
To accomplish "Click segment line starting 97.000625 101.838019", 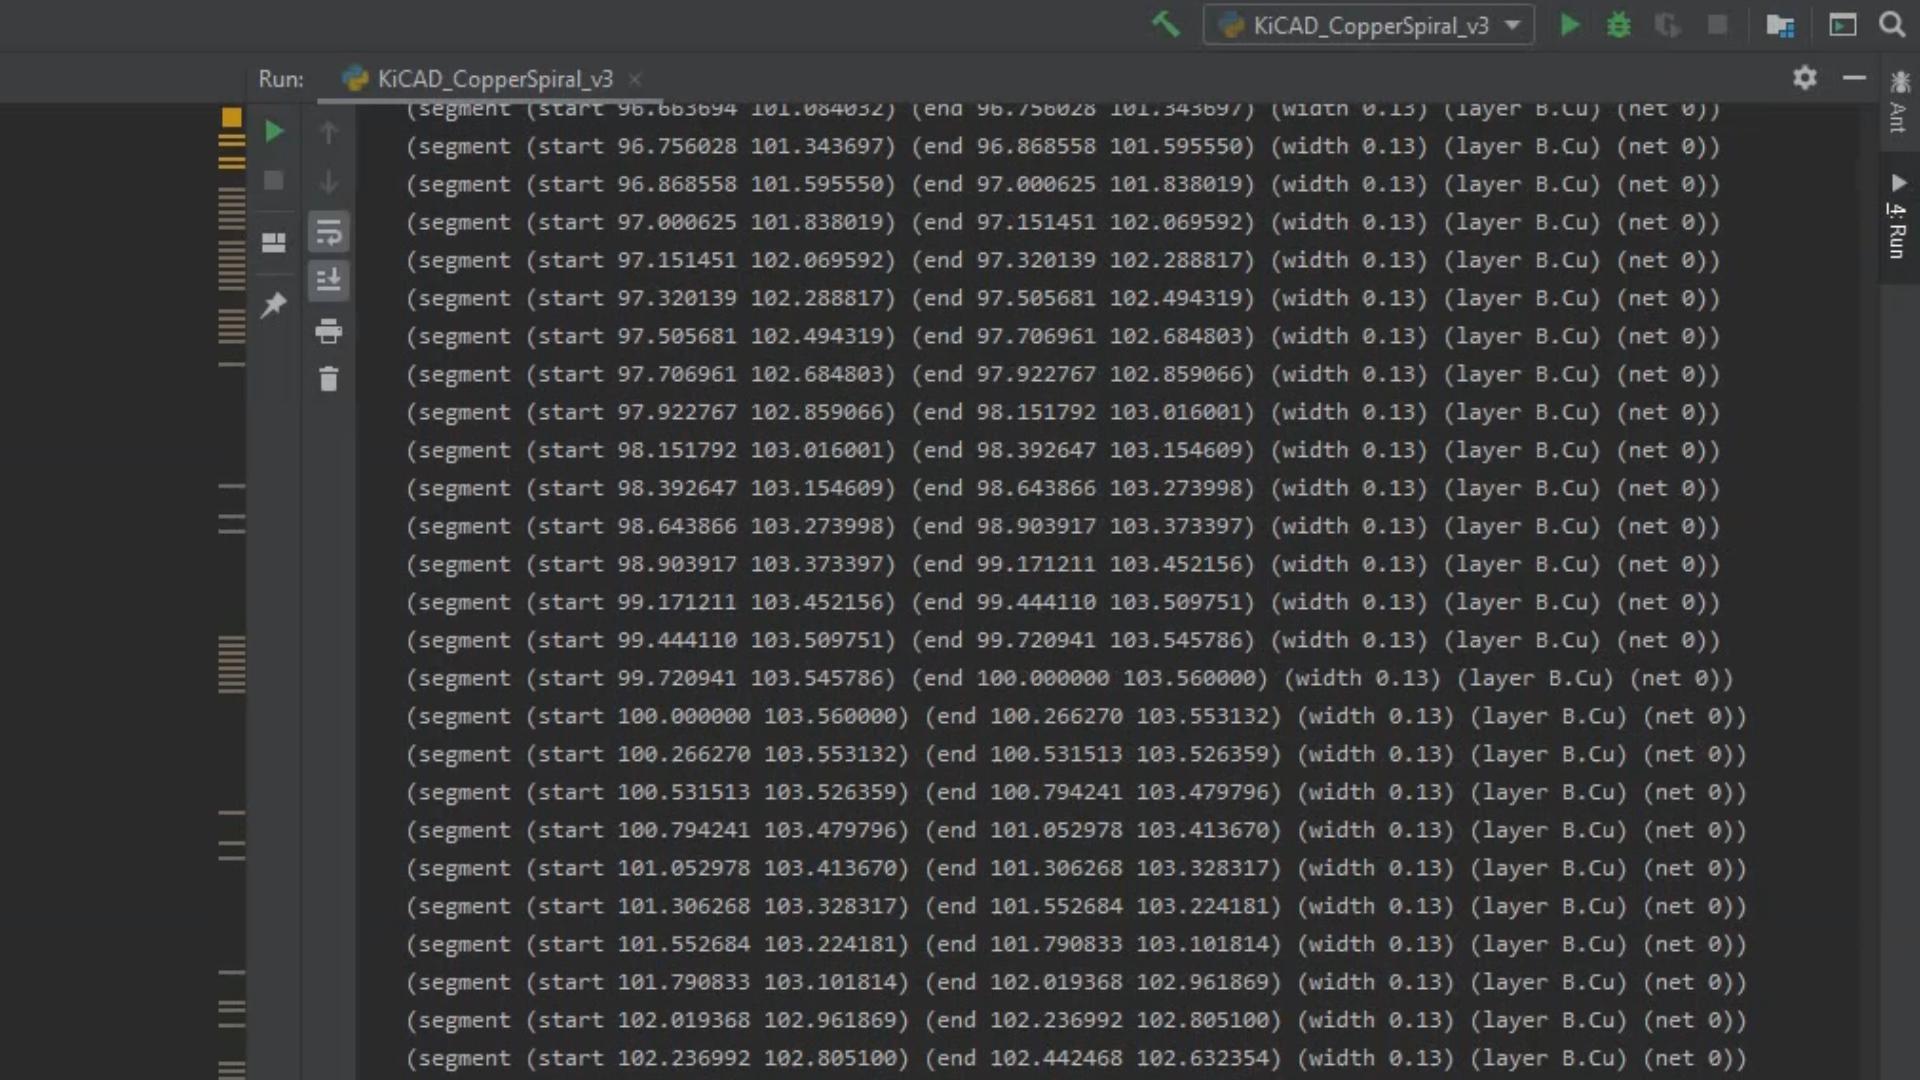I will [x=1062, y=222].
